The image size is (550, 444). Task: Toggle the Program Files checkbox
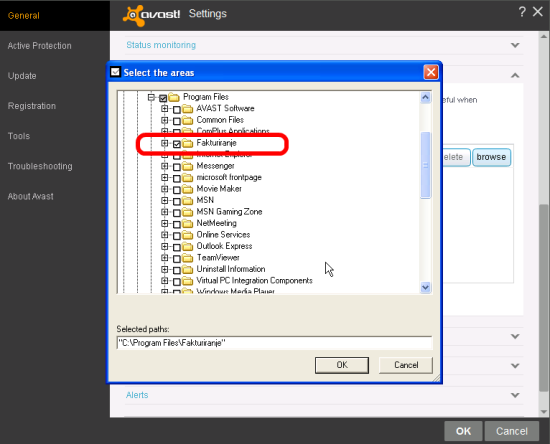(163, 97)
